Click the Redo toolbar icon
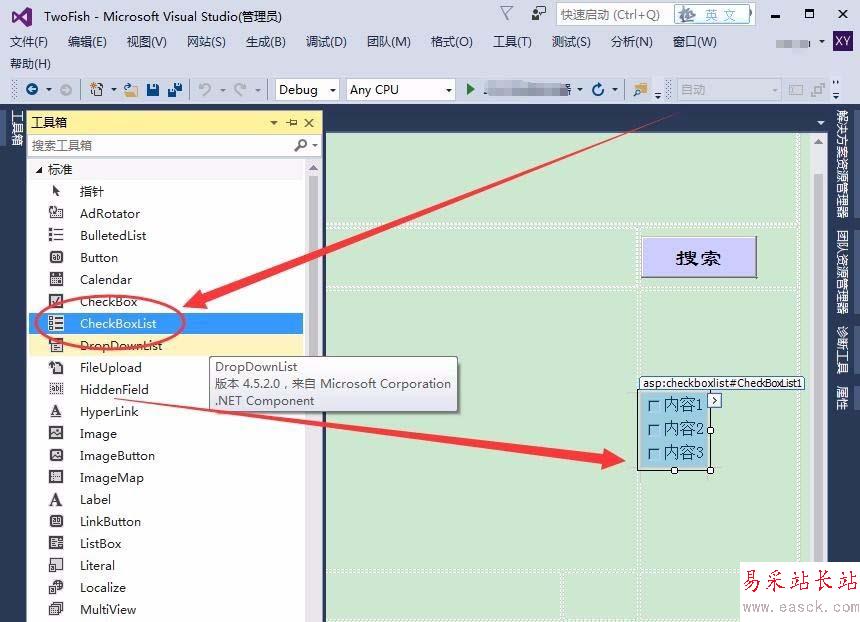This screenshot has width=860, height=622. 240,89
